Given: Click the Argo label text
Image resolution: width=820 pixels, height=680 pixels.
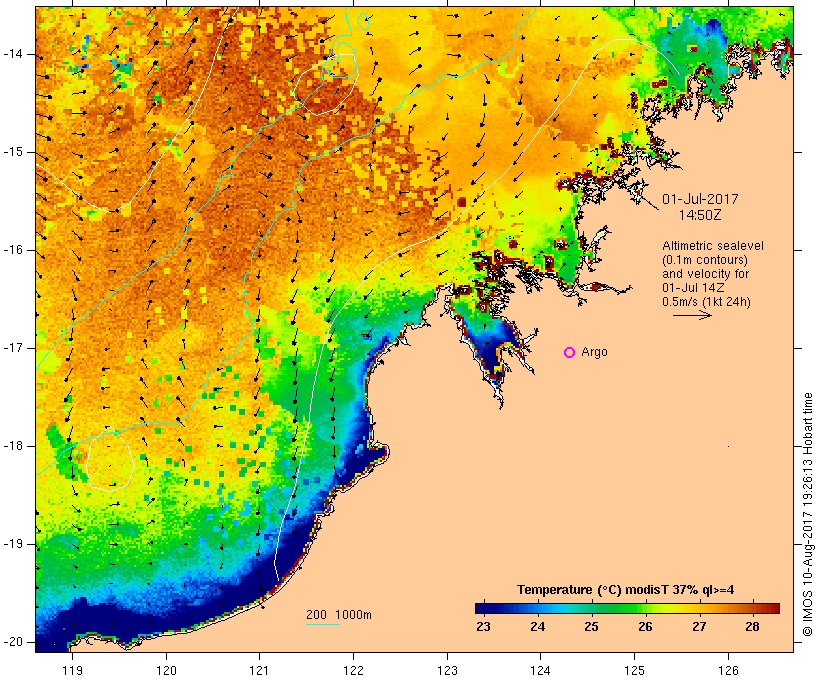Looking at the screenshot, I should (x=595, y=352).
